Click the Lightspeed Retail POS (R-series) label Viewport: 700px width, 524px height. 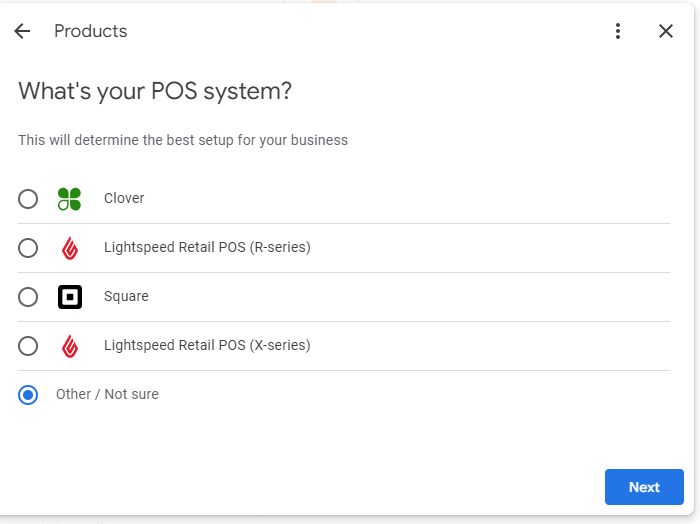pyautogui.click(x=207, y=247)
